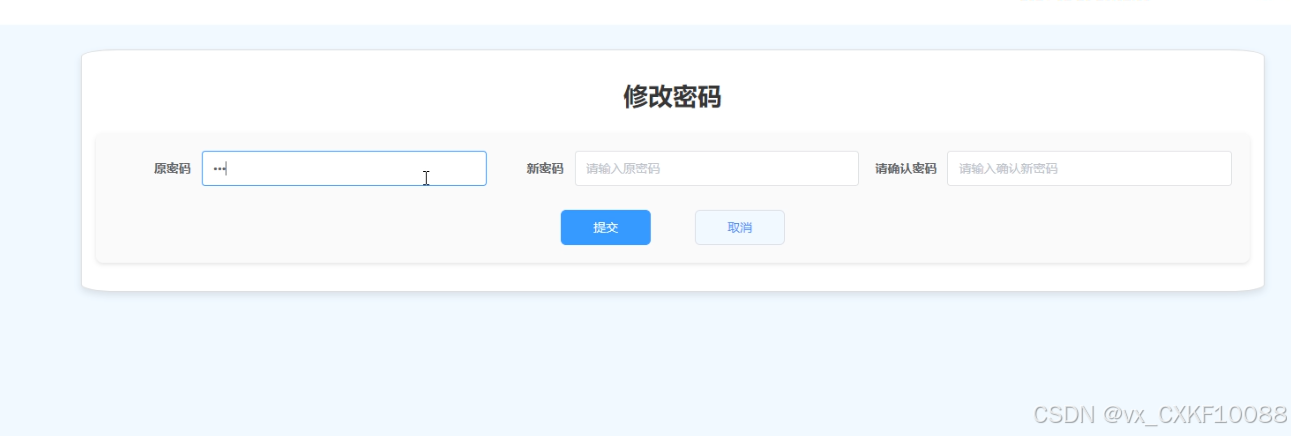Click the 新密码 label
This screenshot has height=436, width=1291.
(545, 169)
